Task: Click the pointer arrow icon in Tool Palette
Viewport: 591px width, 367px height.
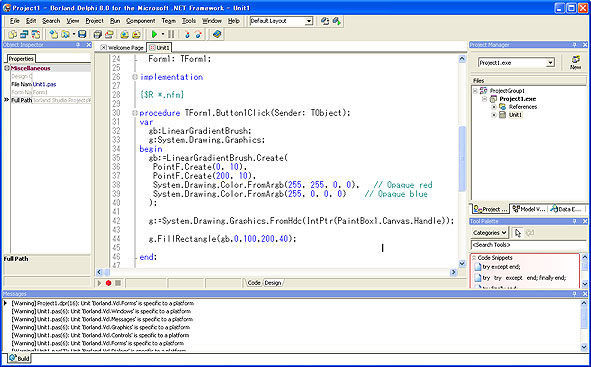Action: (x=518, y=233)
